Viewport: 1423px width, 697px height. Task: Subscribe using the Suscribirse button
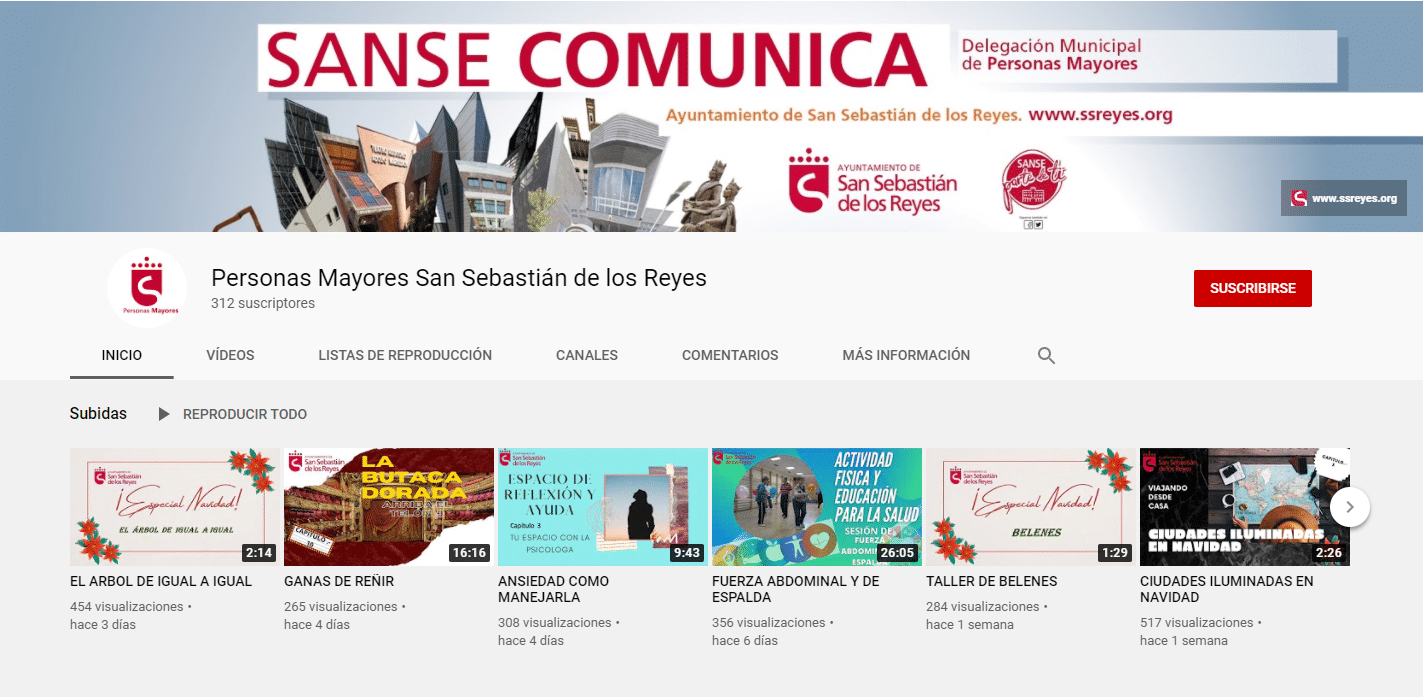point(1252,288)
